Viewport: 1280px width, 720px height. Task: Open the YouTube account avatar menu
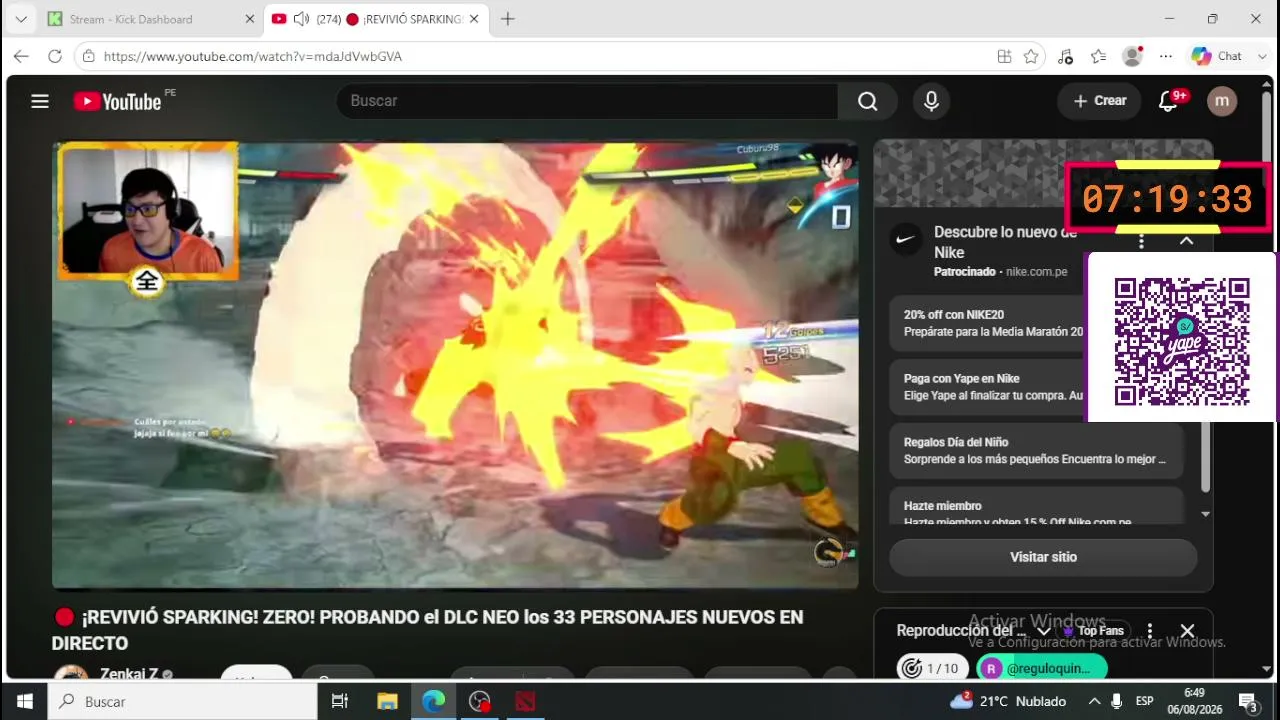click(1222, 101)
